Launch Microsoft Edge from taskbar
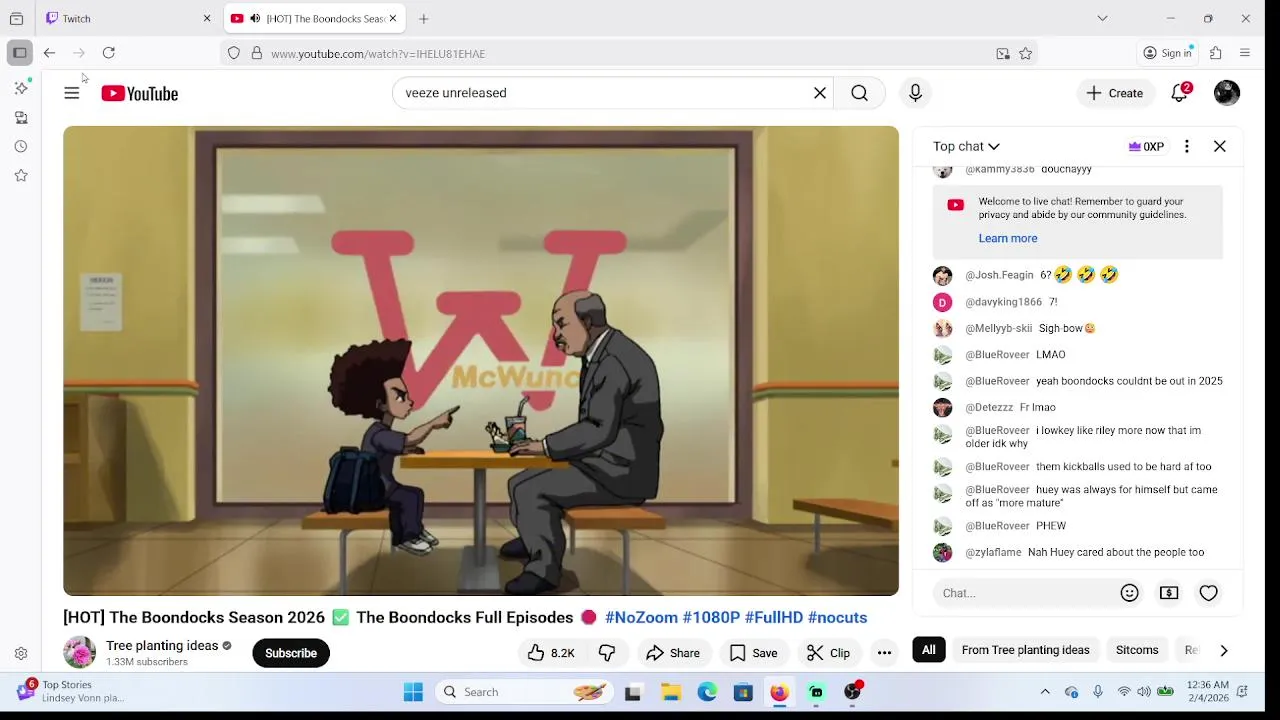Viewport: 1280px width, 720px height. tap(707, 692)
